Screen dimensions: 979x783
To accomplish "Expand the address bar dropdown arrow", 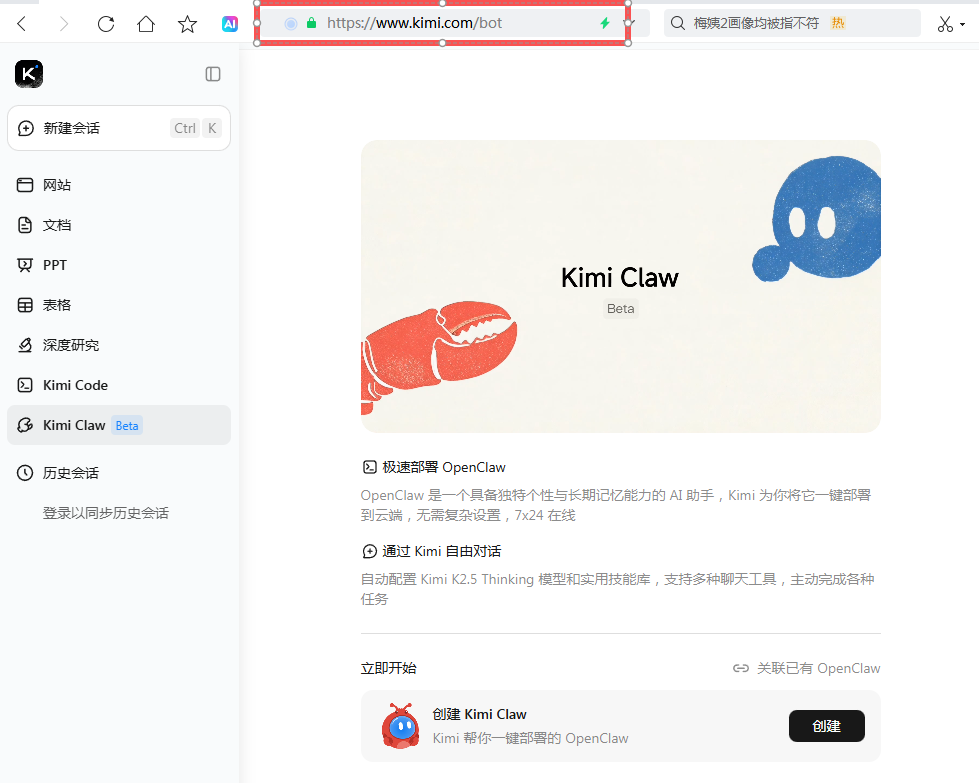I will (632, 23).
